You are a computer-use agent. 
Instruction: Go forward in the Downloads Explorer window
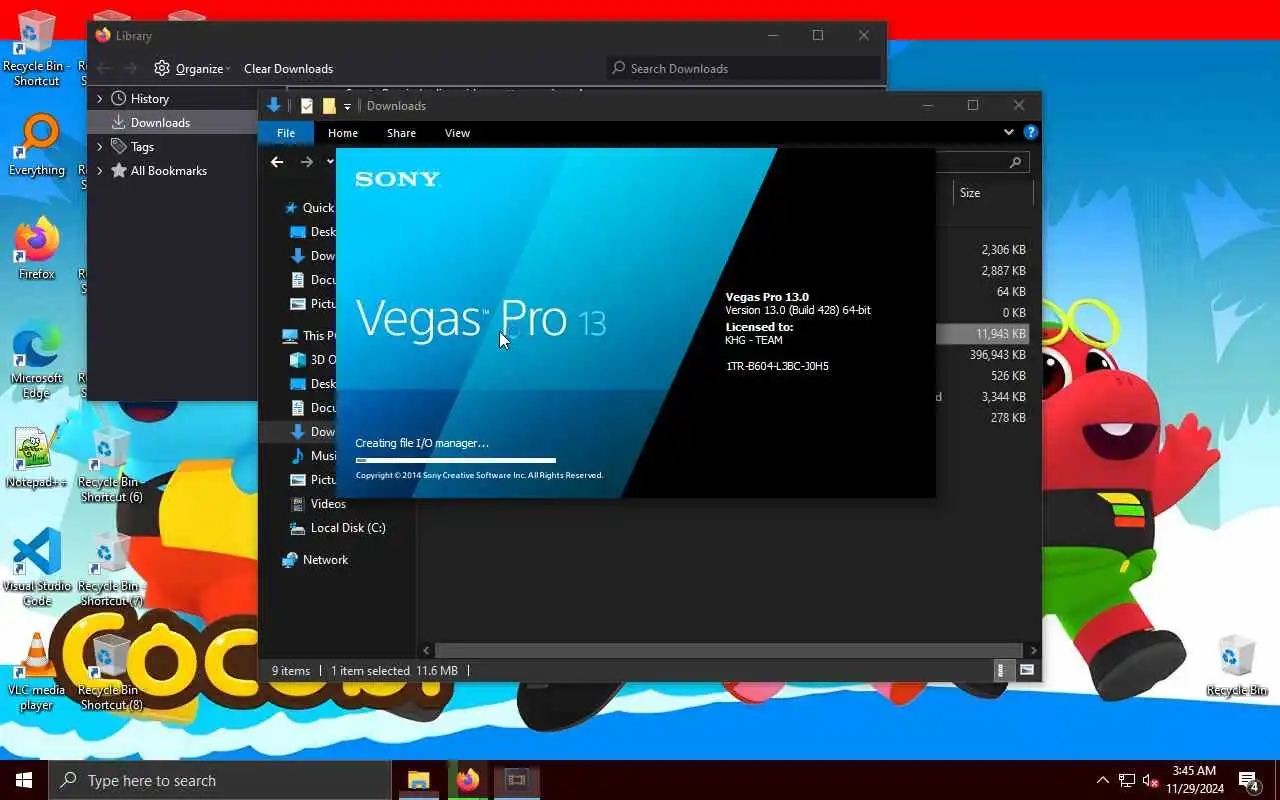(x=307, y=162)
